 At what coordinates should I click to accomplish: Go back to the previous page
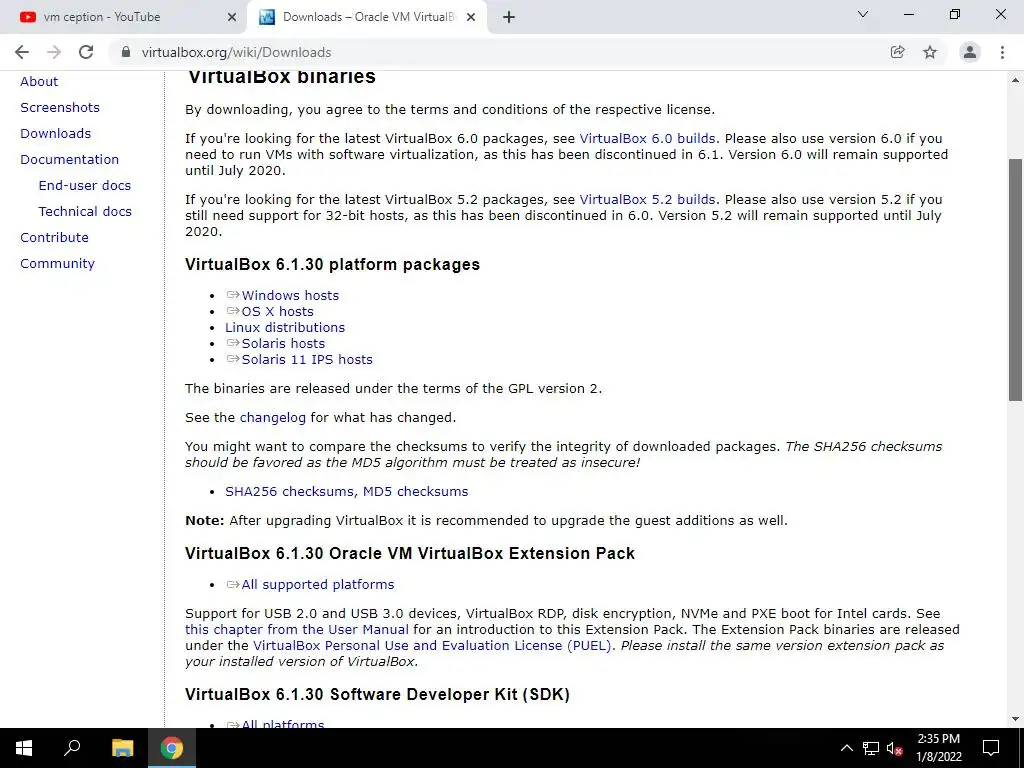(x=22, y=52)
